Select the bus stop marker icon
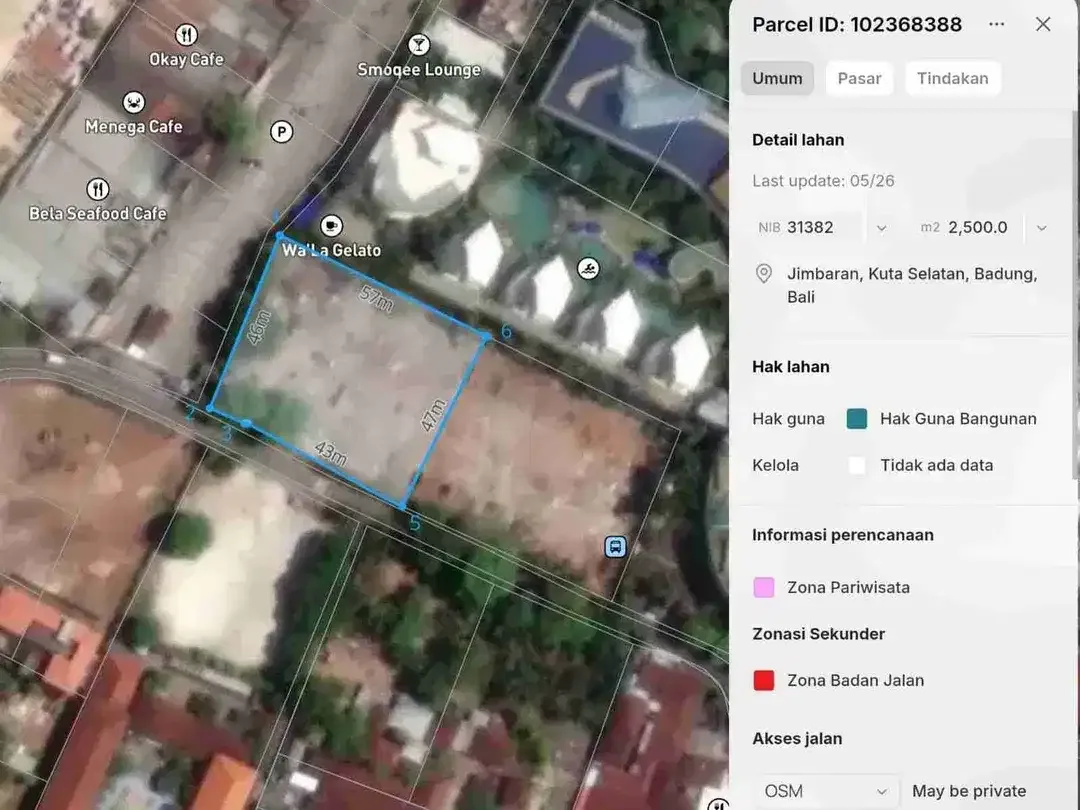 pyautogui.click(x=615, y=547)
